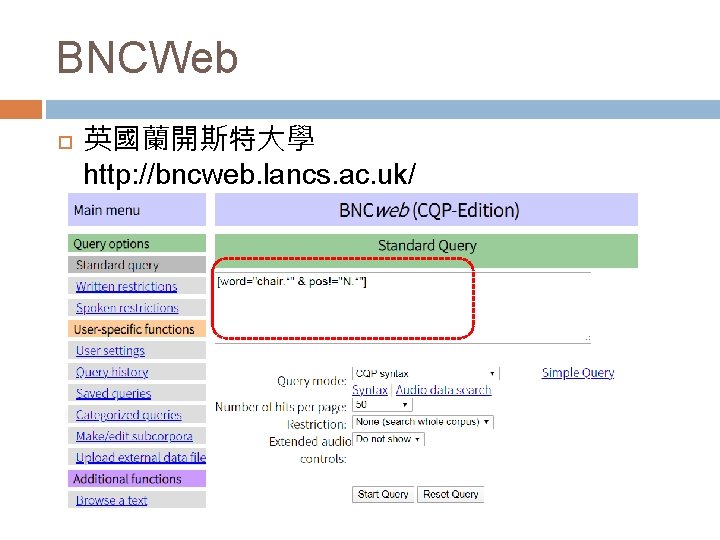Click the Standard Query heading

[x=426, y=246]
